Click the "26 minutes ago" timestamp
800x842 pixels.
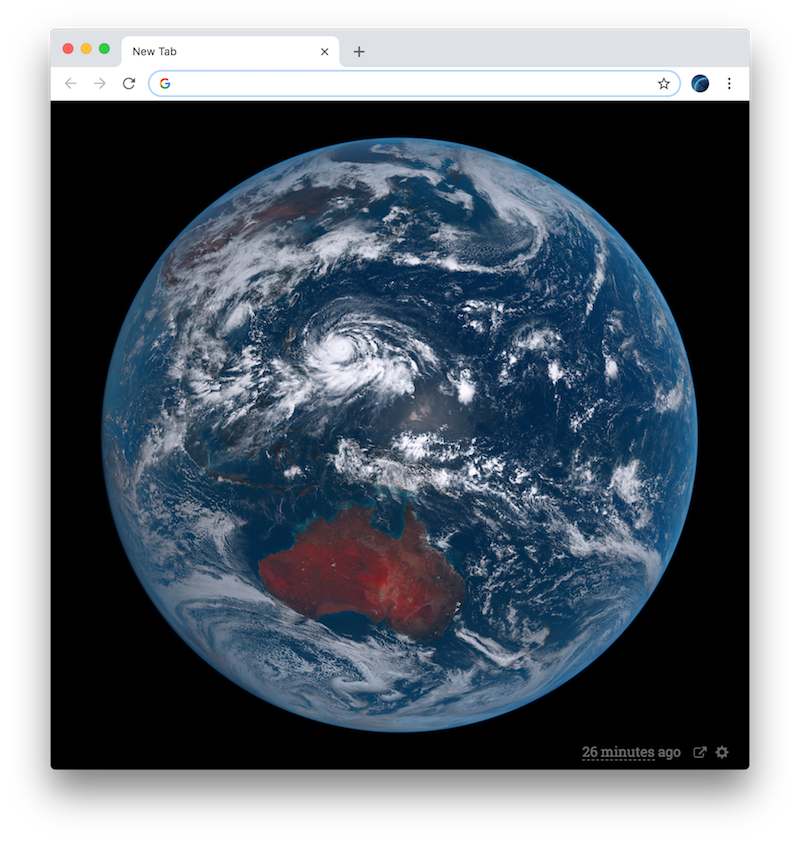coord(631,752)
